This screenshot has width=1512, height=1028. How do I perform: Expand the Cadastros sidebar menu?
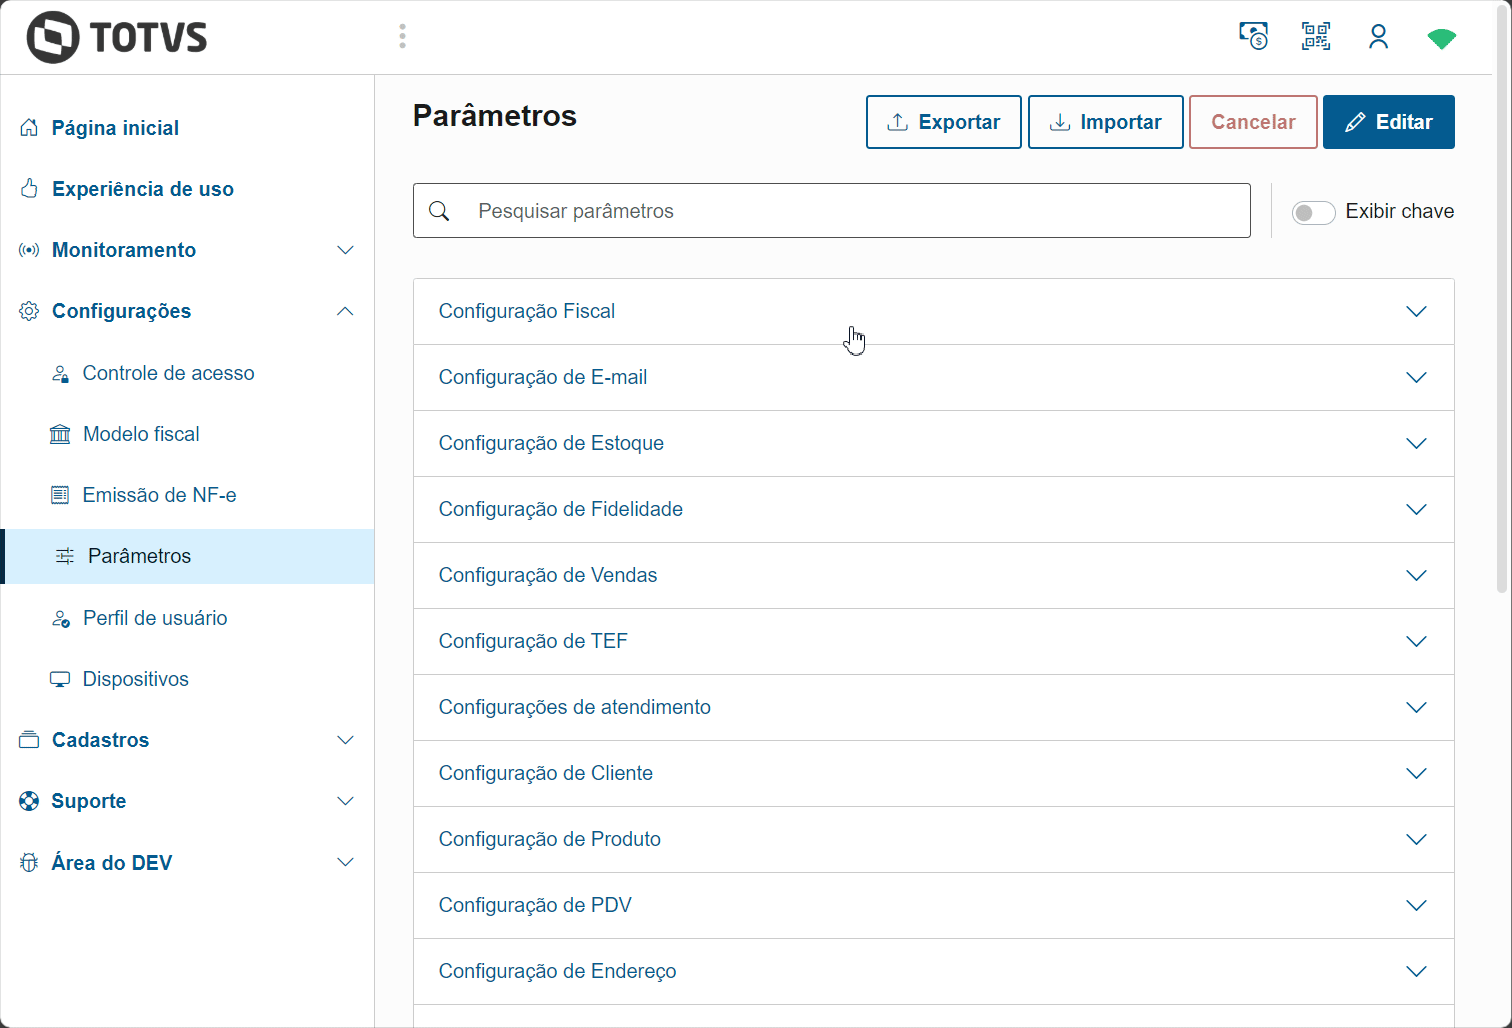click(345, 740)
